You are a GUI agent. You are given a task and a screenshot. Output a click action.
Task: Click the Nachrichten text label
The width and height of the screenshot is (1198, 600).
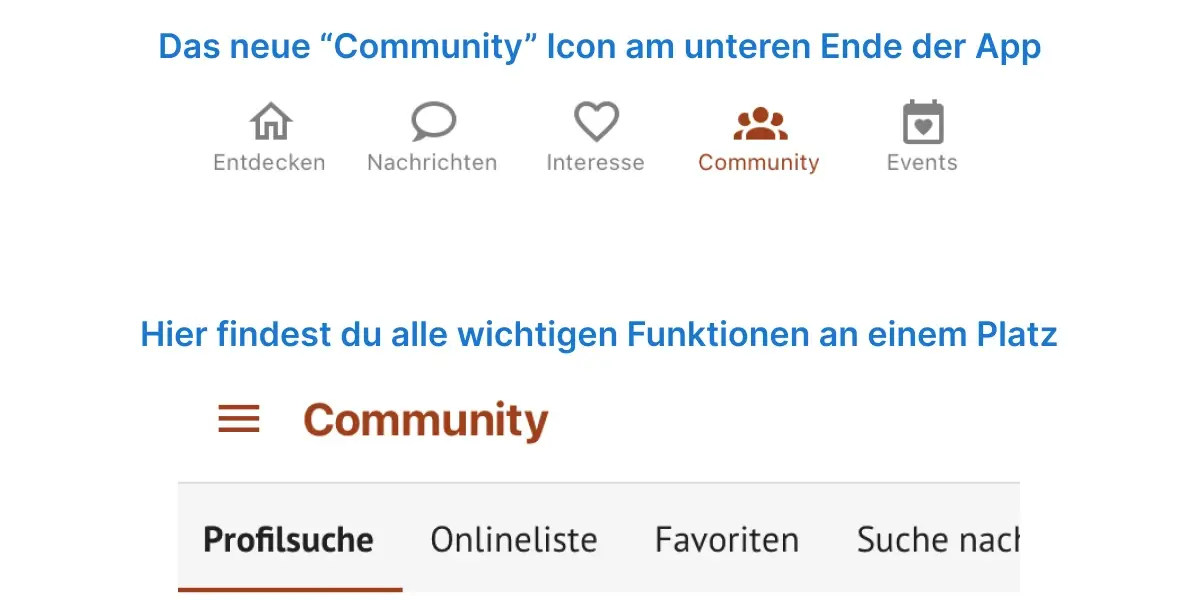pyautogui.click(x=432, y=163)
